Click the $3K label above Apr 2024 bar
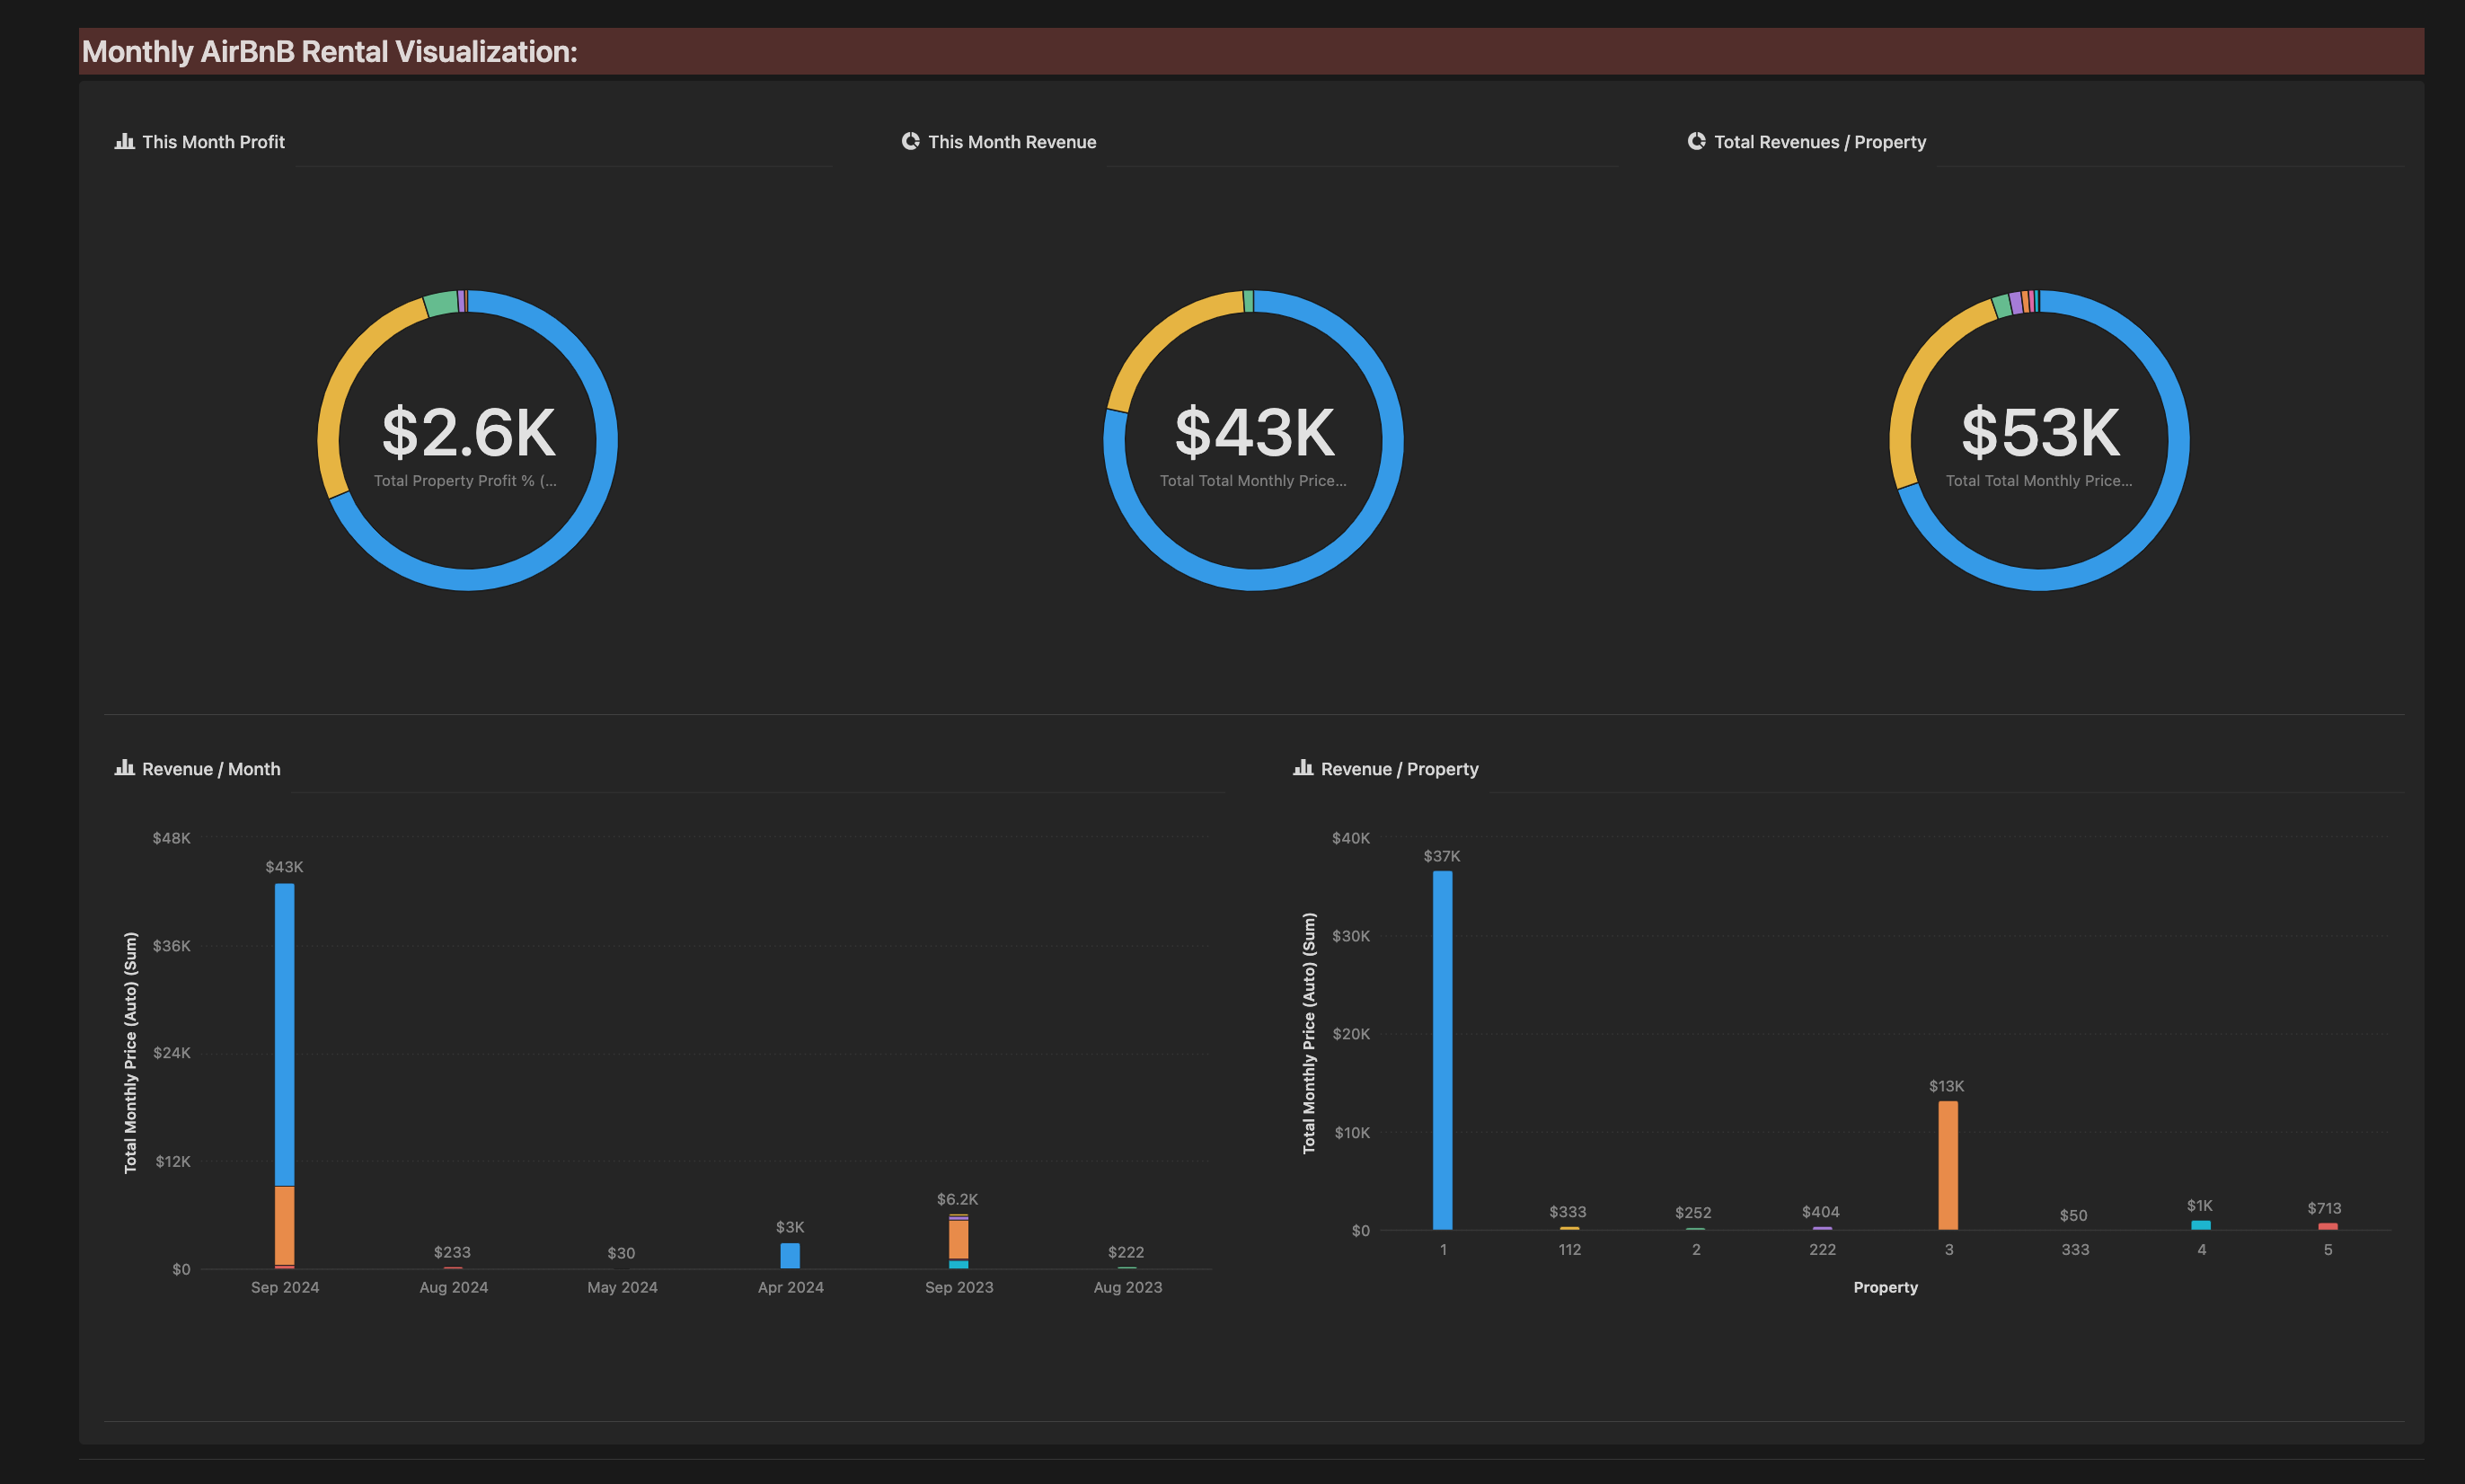Screen dimensions: 2465x1484 click(790, 1227)
